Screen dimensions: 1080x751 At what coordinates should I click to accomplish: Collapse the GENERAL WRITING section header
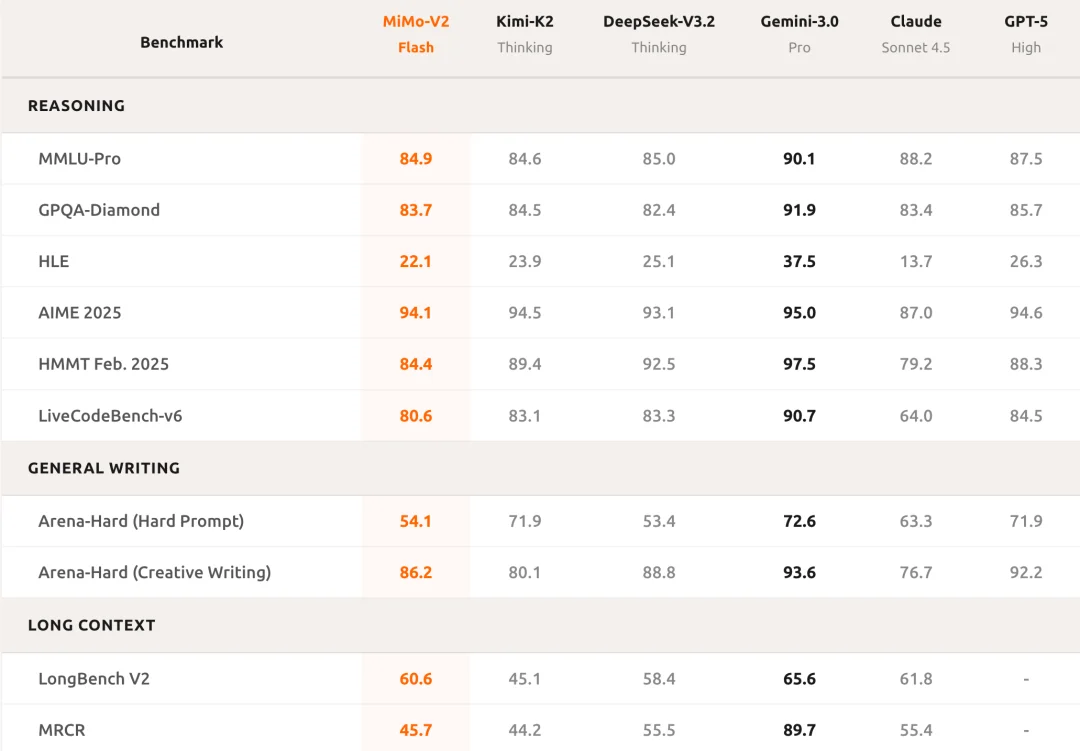tap(104, 468)
